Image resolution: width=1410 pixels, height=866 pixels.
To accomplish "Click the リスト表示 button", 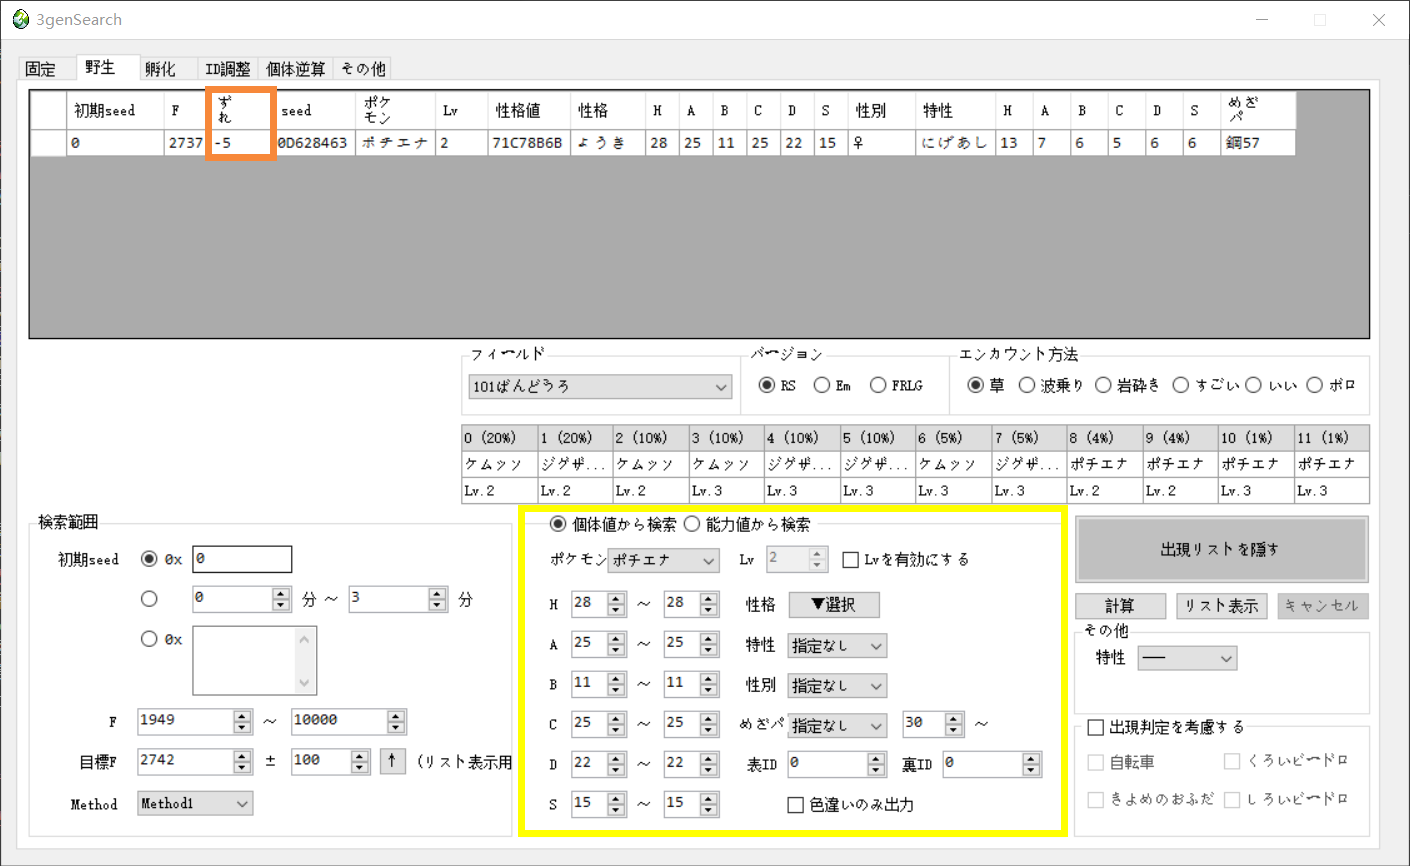I will 1221,606.
